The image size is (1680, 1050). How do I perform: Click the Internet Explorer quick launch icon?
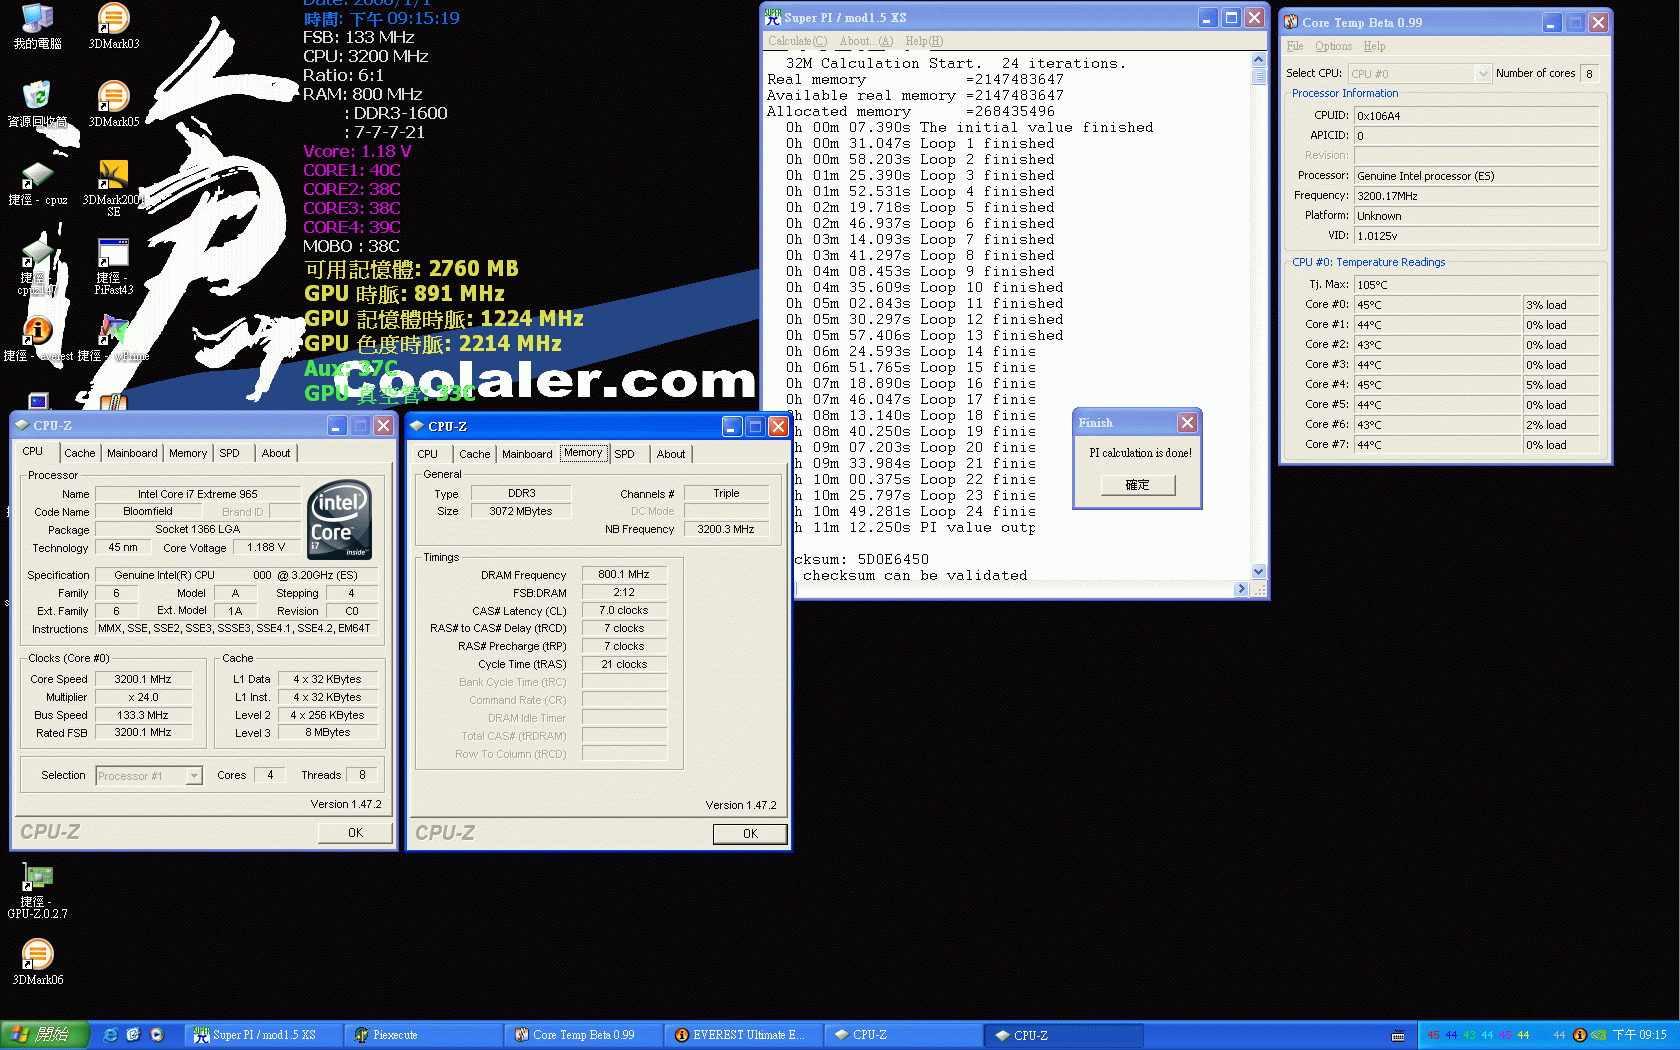click(110, 1035)
